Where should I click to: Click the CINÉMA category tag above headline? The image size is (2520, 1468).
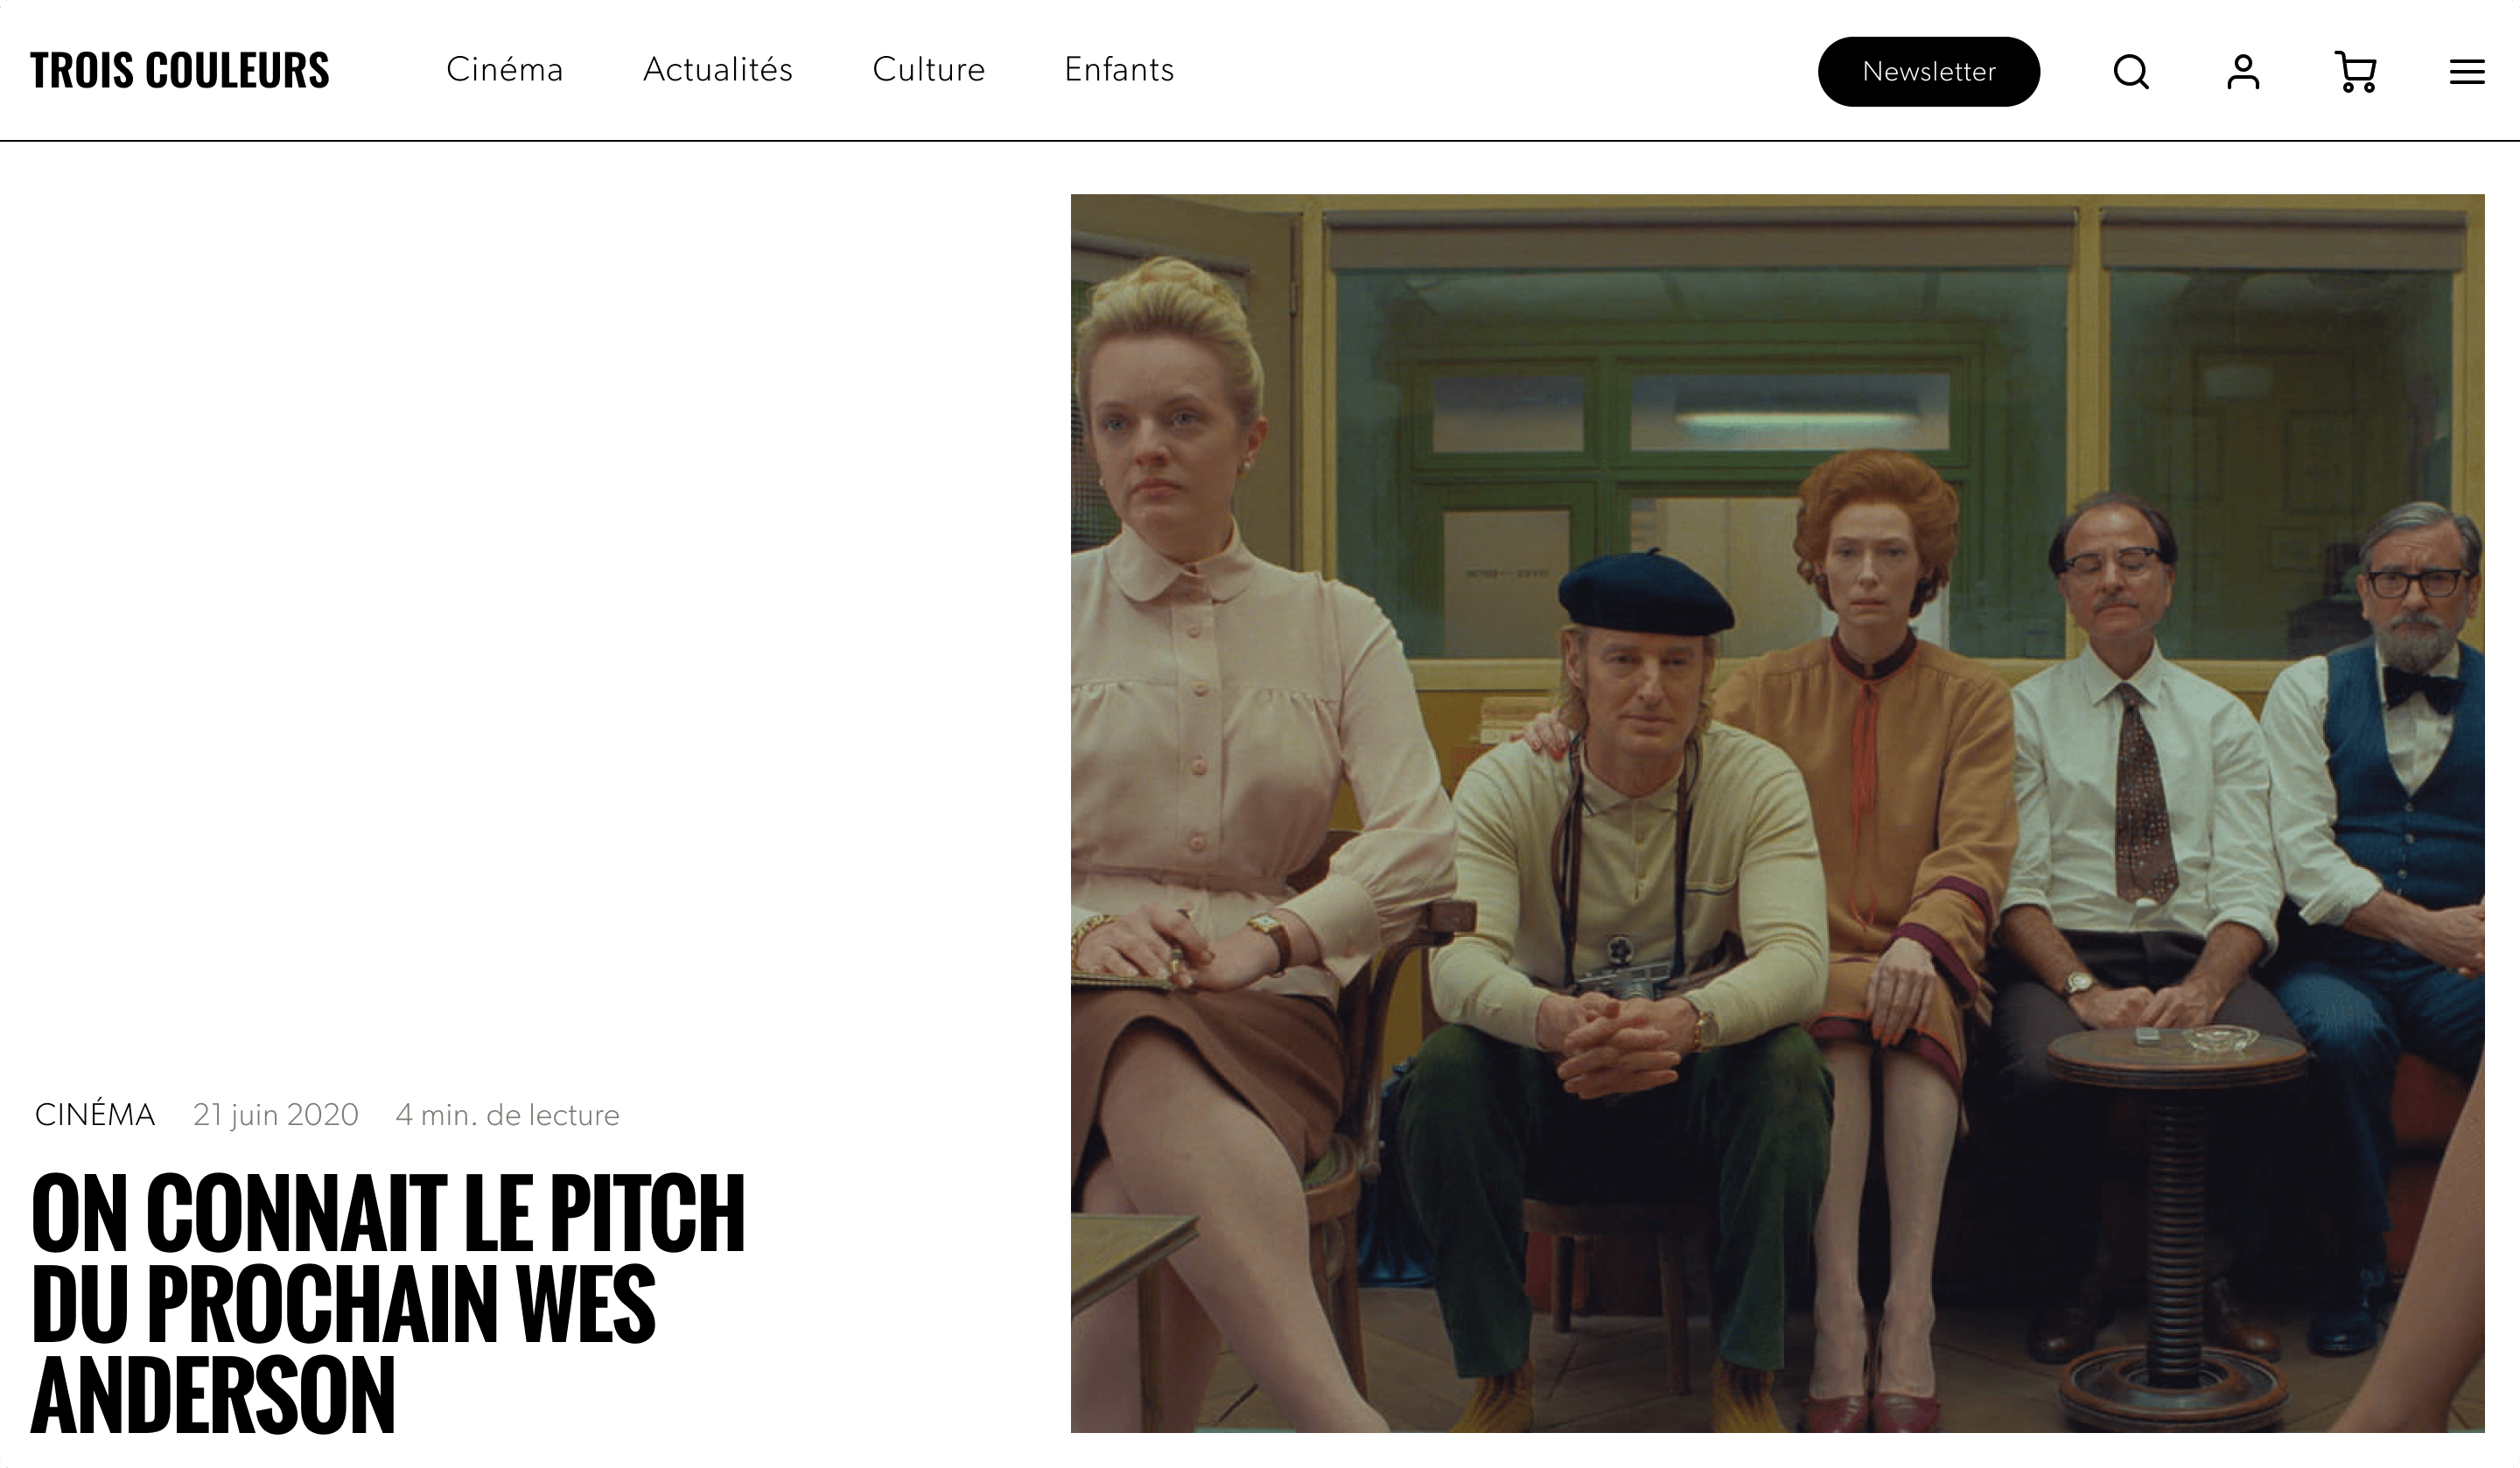[95, 1115]
